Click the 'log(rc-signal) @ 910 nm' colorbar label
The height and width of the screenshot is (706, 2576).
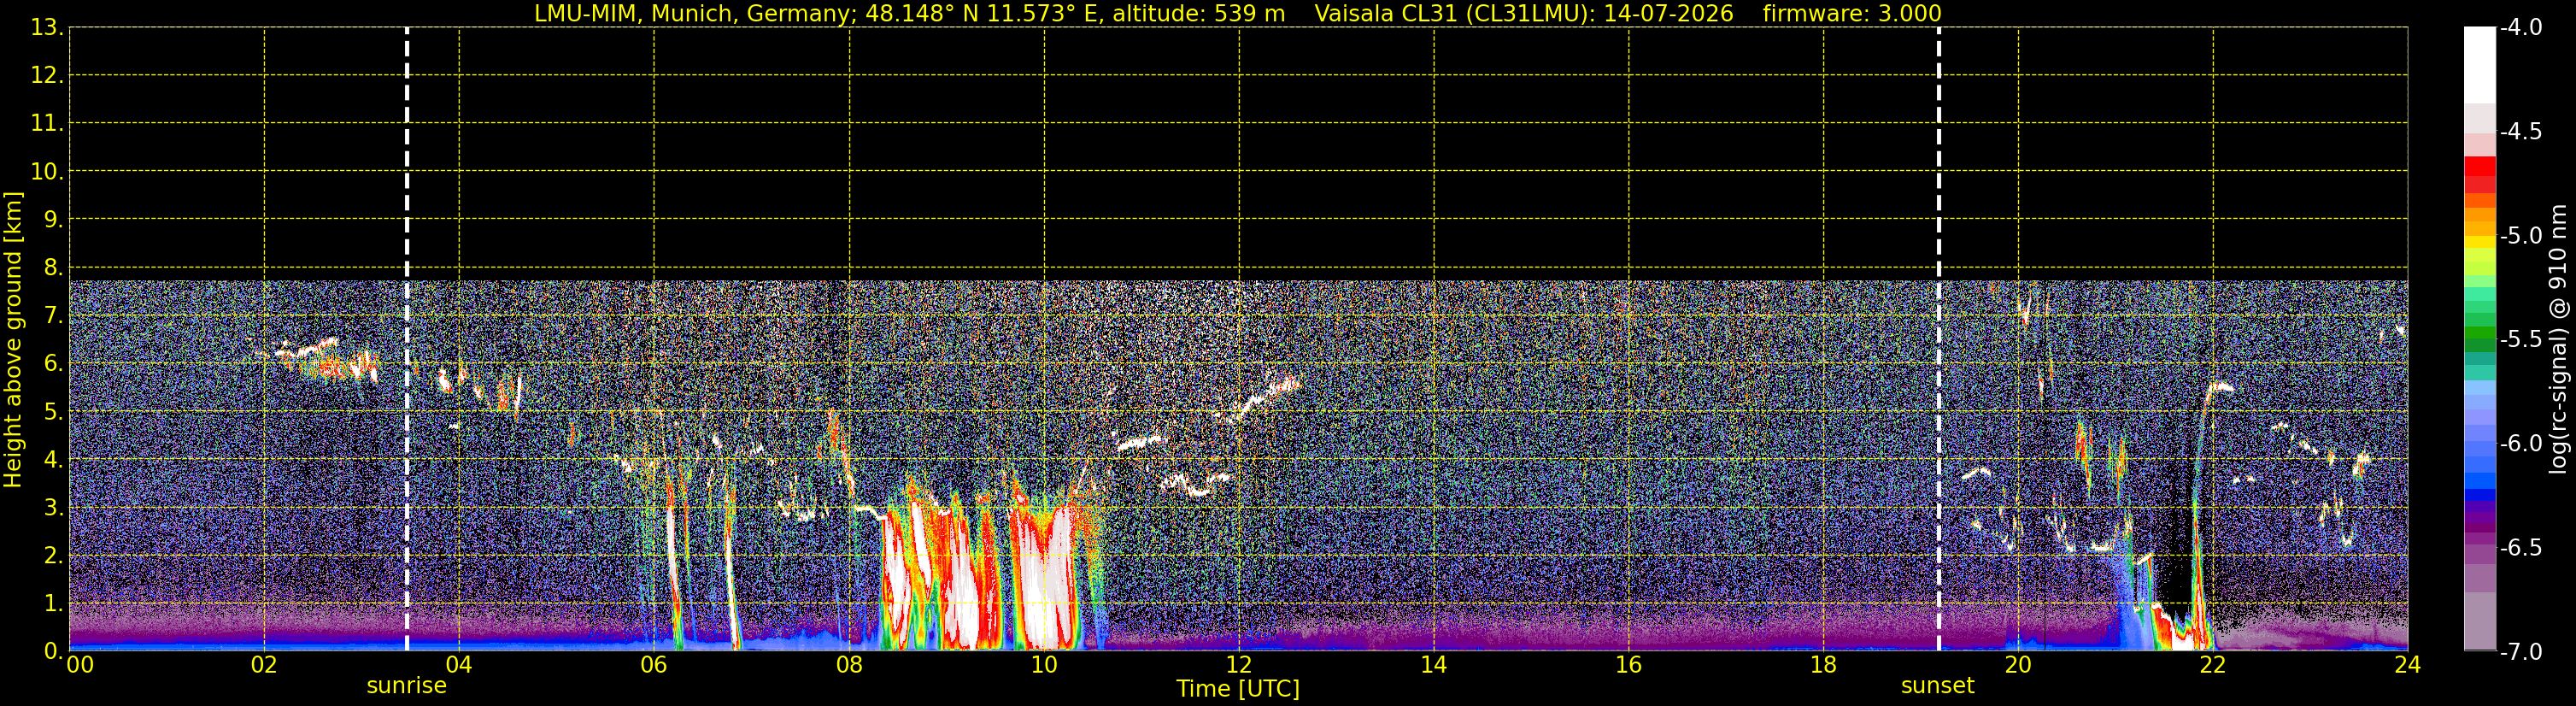[x=2559, y=339]
